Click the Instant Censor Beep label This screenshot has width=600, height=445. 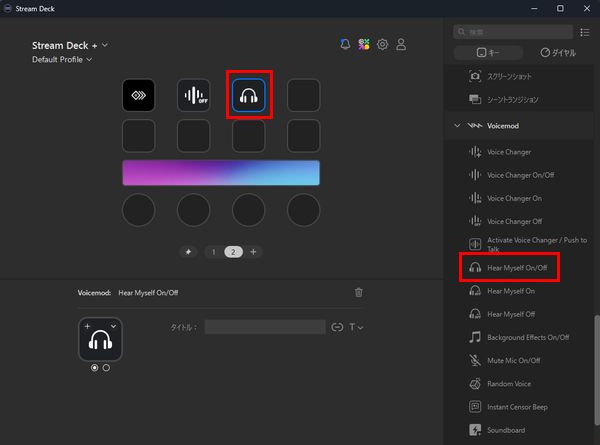517,407
